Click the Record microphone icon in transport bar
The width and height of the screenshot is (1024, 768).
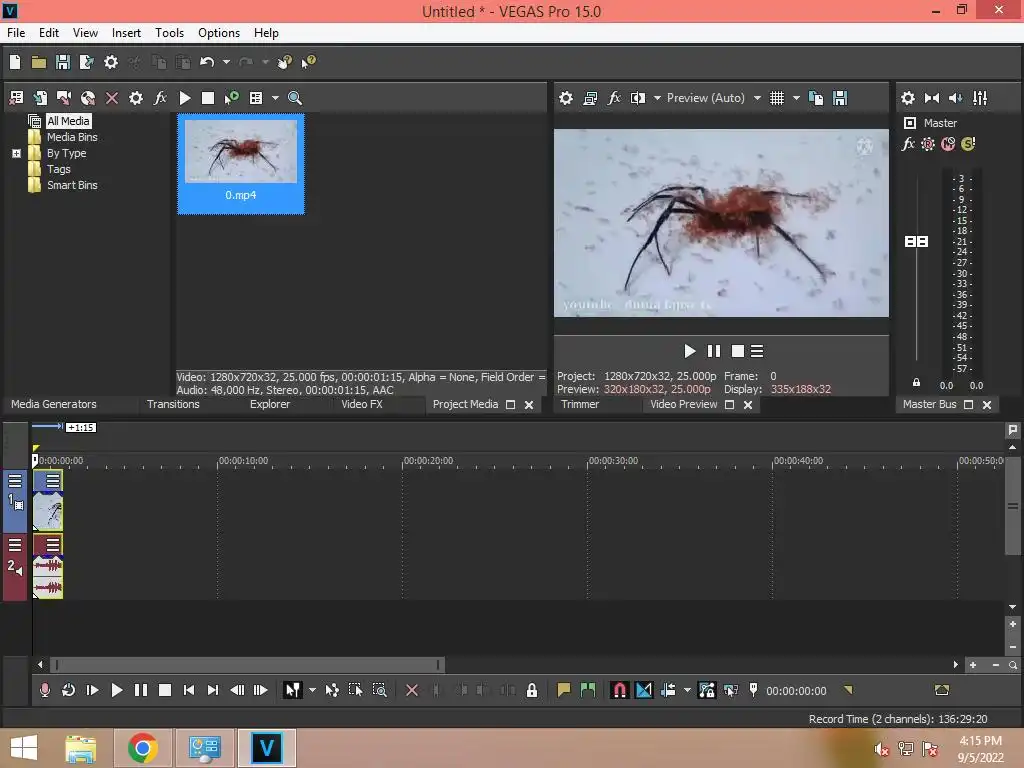[44, 690]
